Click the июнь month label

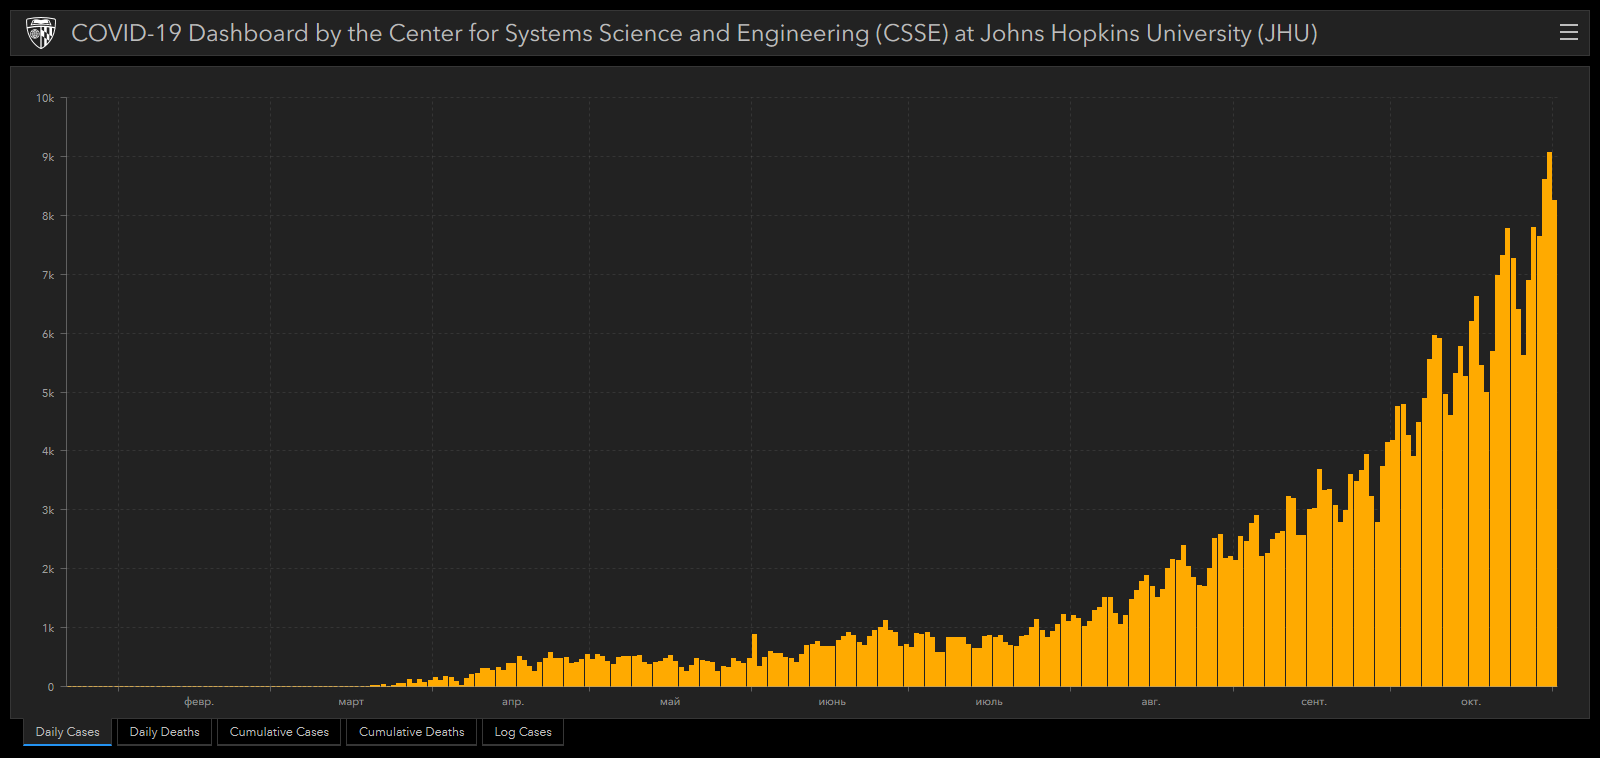coord(832,702)
